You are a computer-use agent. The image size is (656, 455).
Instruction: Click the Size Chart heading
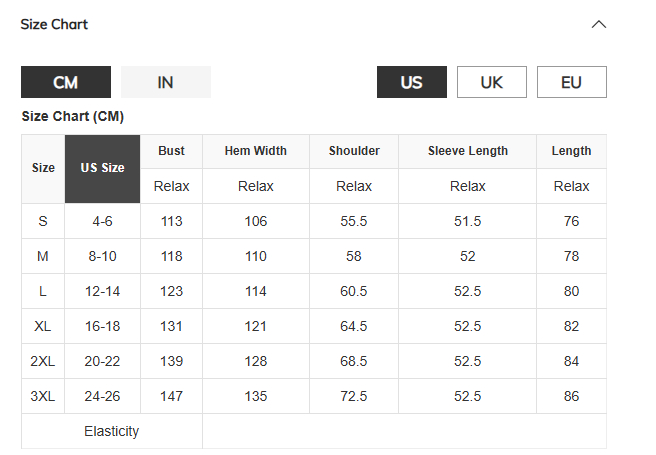[x=54, y=24]
